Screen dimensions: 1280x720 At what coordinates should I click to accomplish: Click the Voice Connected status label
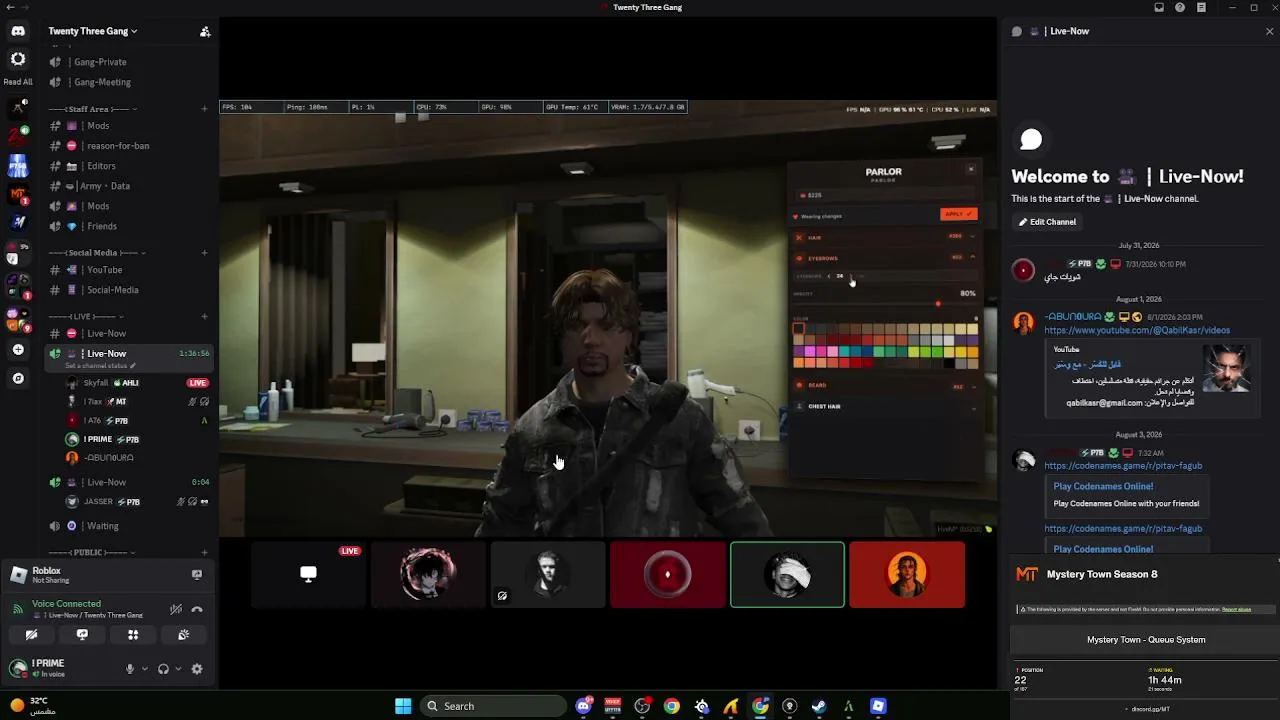point(66,604)
